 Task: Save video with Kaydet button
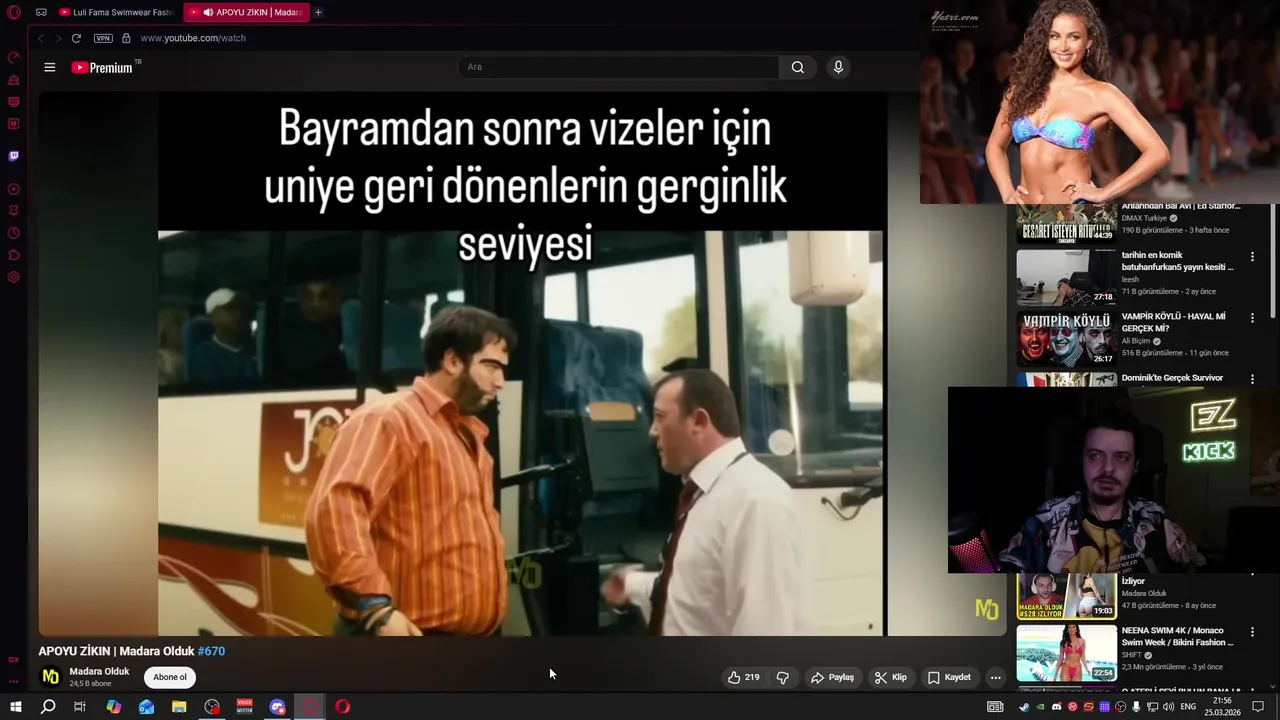tap(949, 677)
